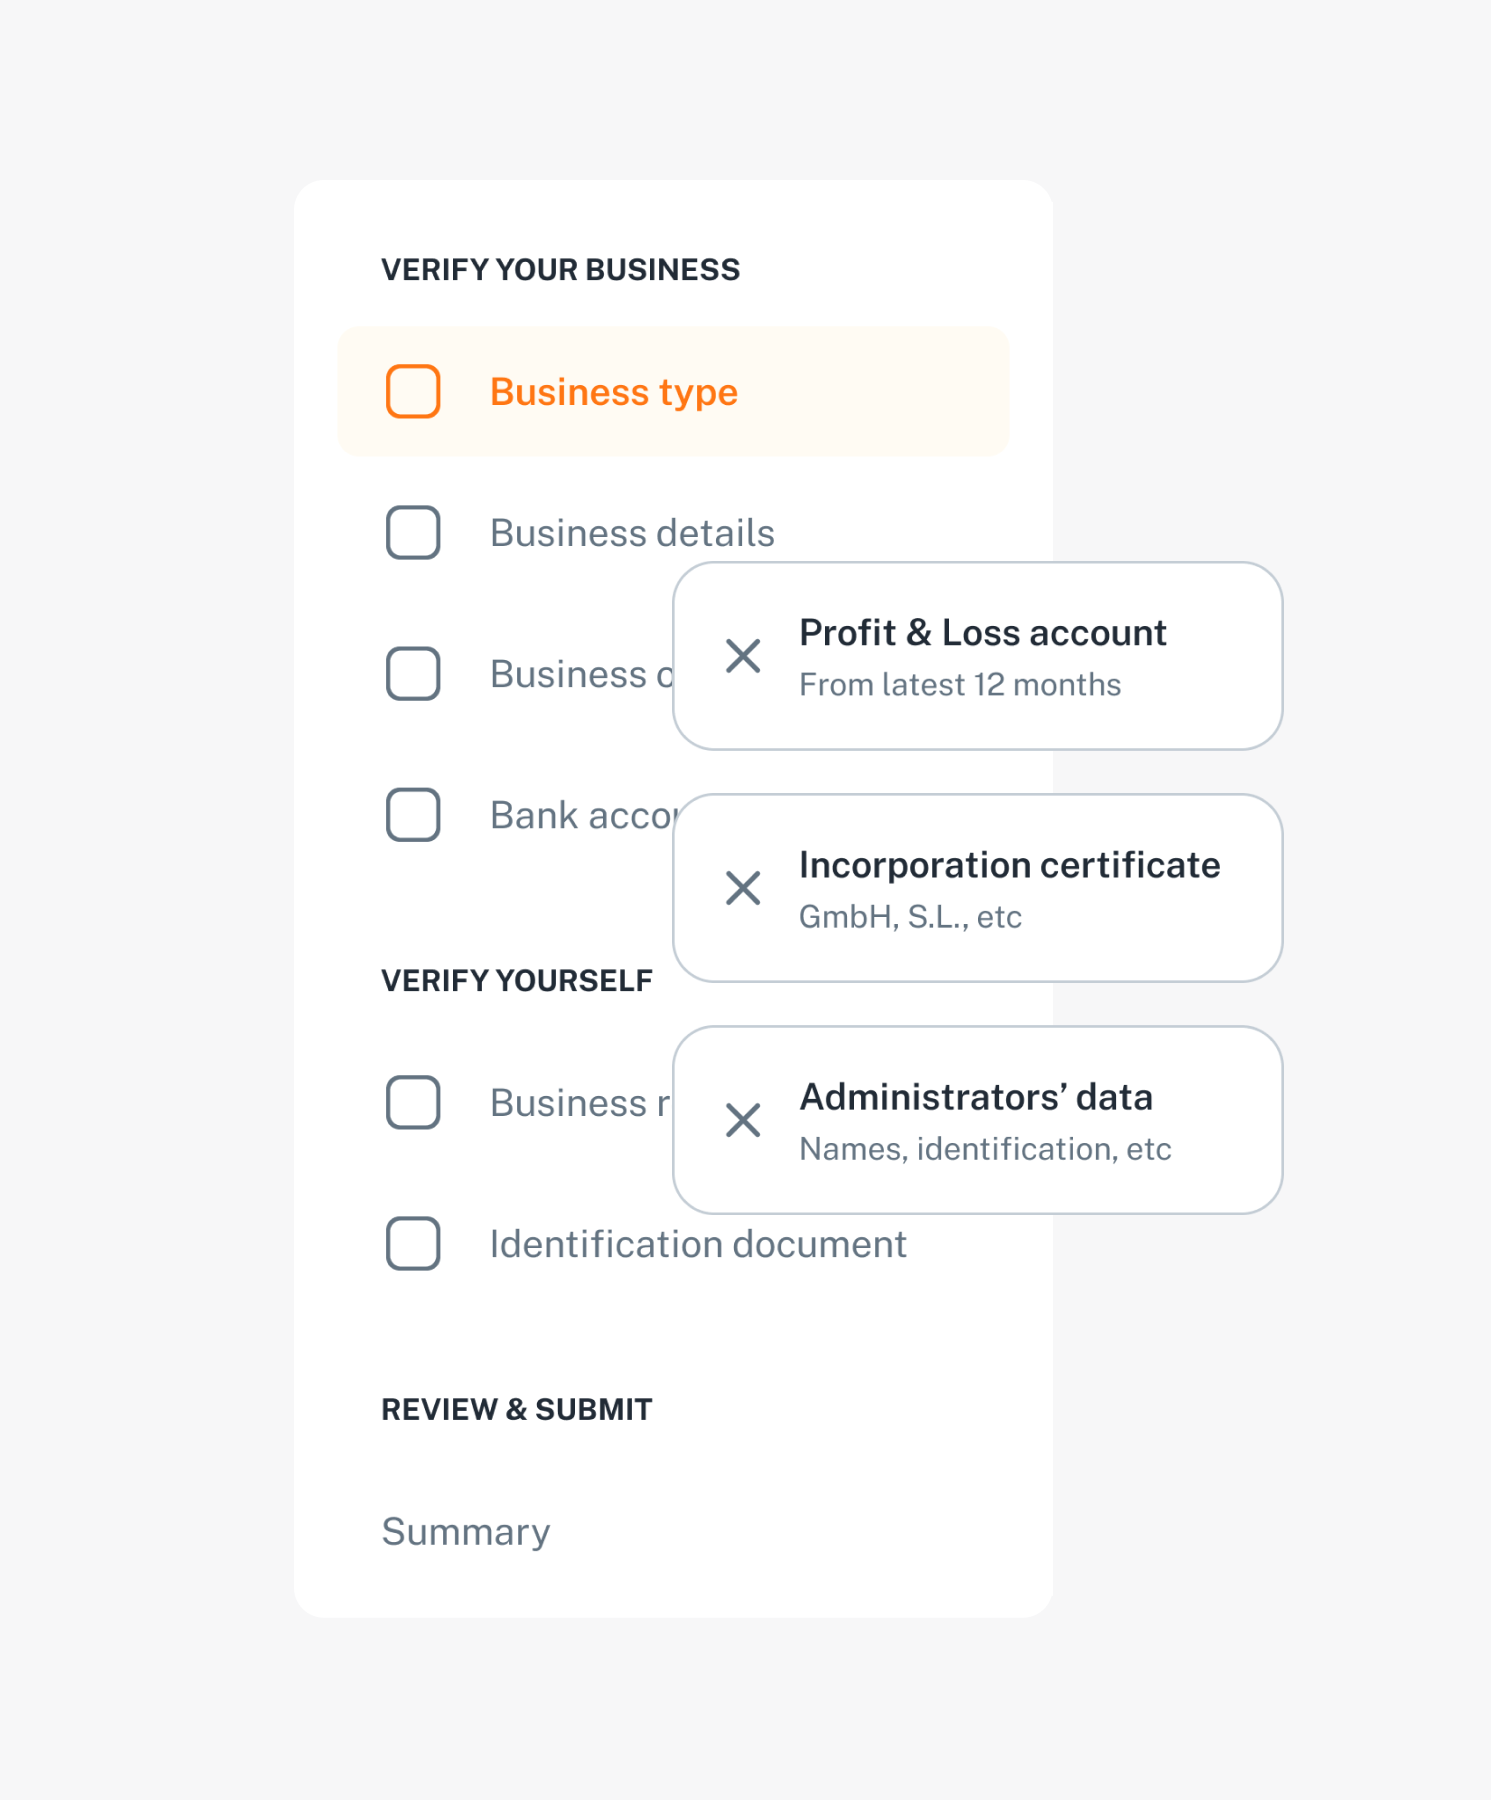Toggle the Bank account step checkbox
This screenshot has height=1800, width=1491.
[x=413, y=814]
